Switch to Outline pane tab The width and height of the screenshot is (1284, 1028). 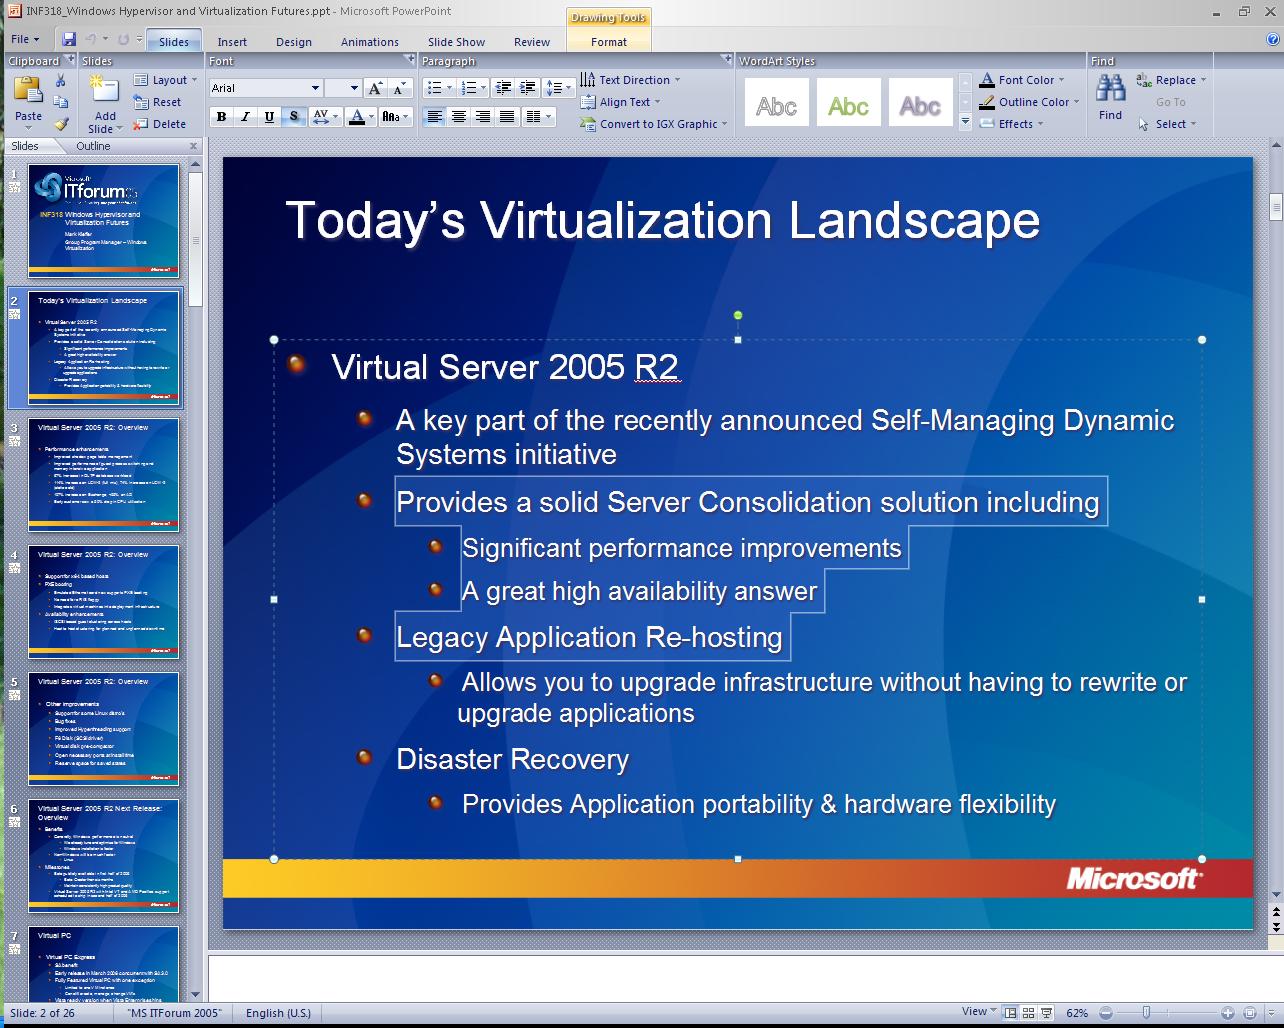coord(93,146)
